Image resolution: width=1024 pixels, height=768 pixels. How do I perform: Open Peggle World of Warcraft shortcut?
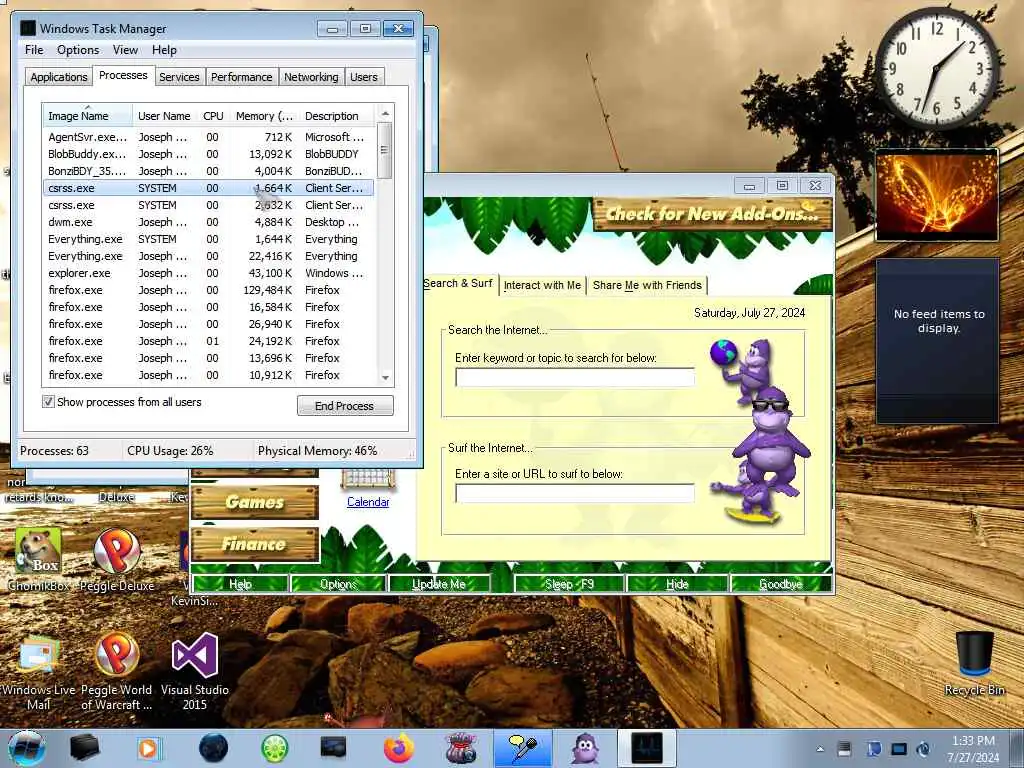coord(116,671)
